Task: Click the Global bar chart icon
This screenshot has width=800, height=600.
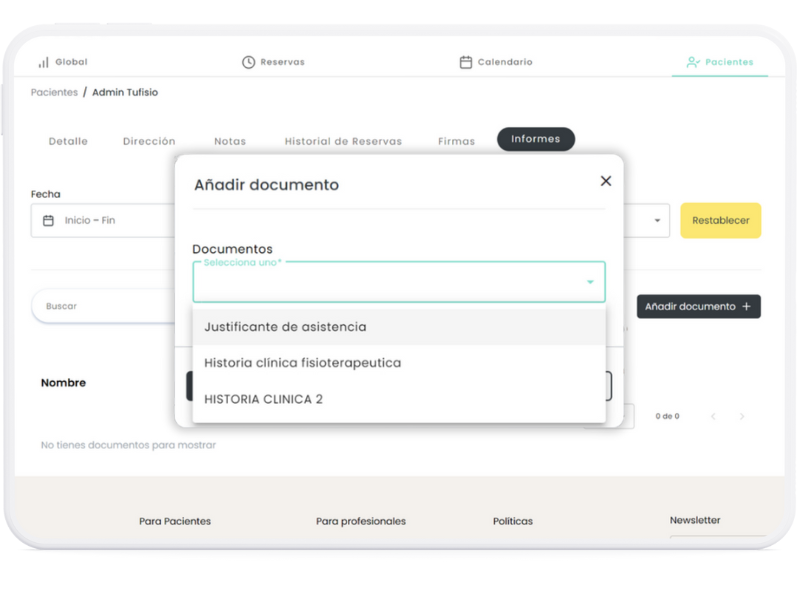Action: [44, 62]
